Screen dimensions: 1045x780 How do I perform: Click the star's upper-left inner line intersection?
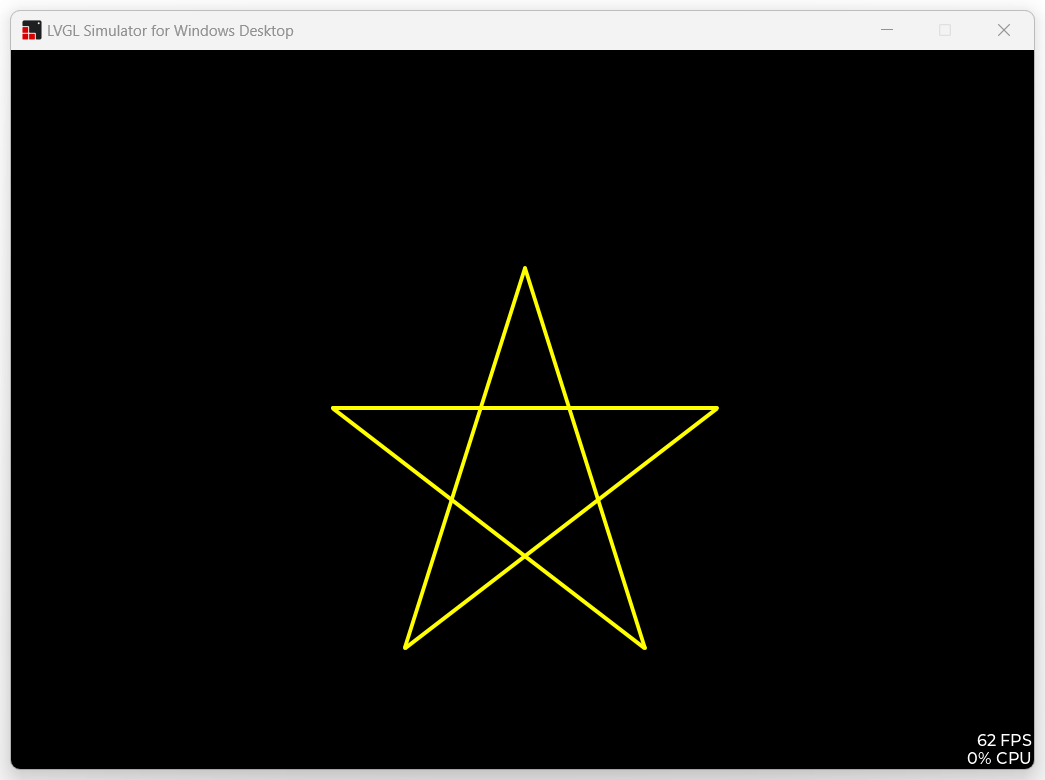click(481, 408)
